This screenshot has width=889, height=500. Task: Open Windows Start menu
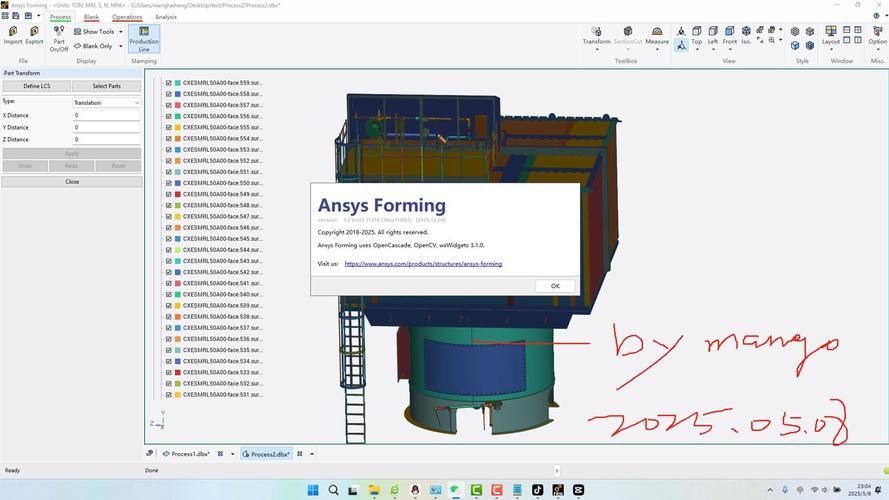312,490
